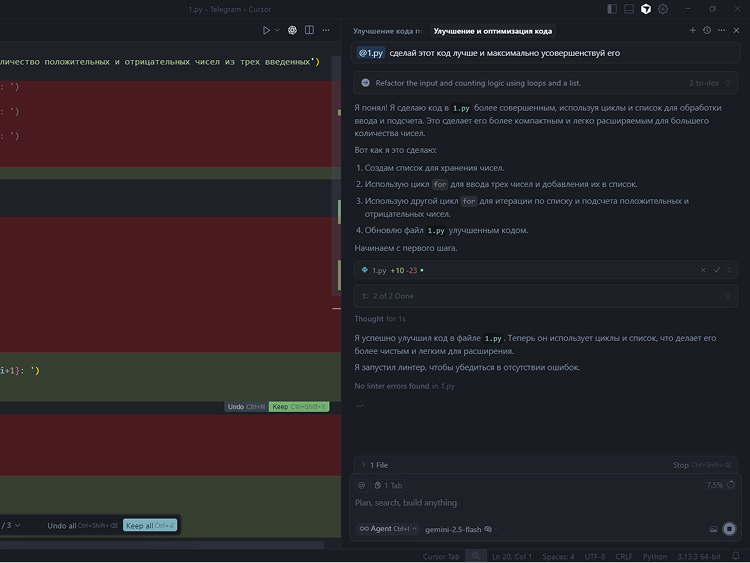Screen dimensions: 750x563
Task: Click the @1.py file mention chip
Action: point(371,53)
